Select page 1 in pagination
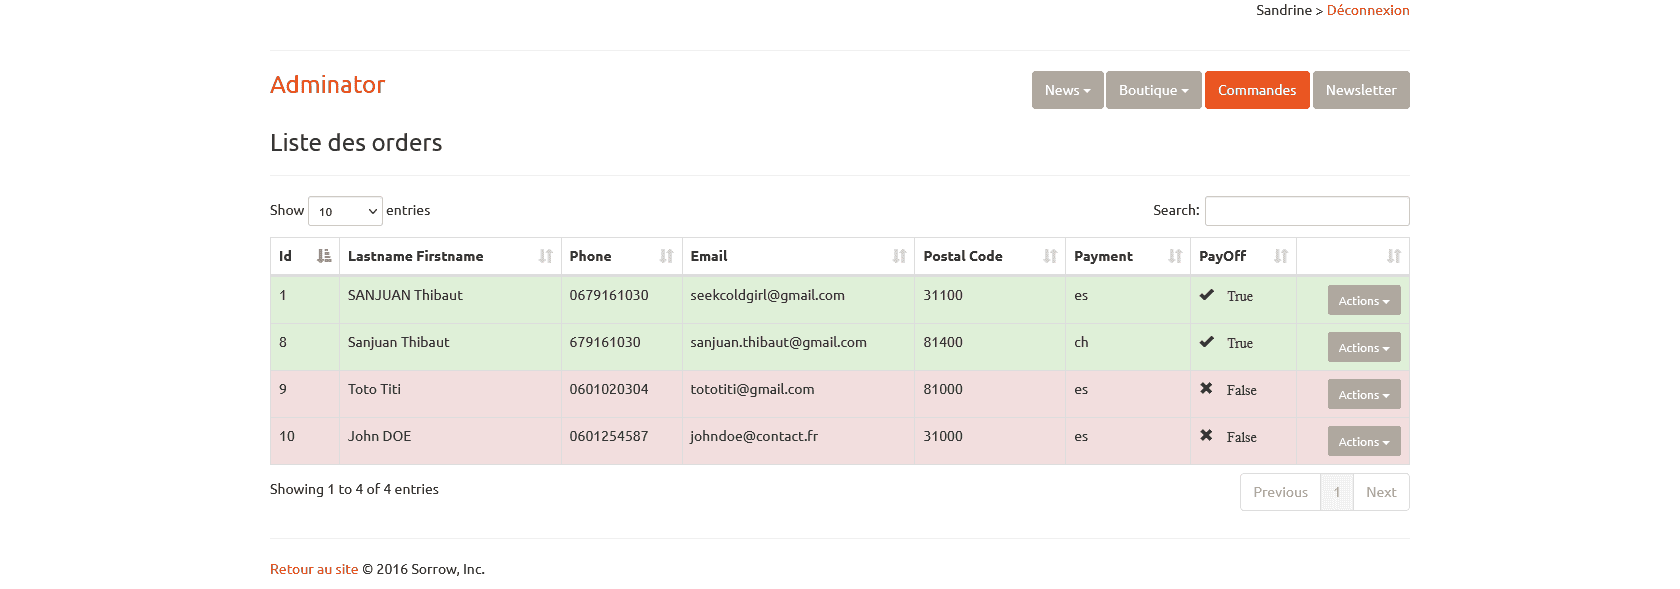This screenshot has width=1680, height=589. pos(1337,492)
